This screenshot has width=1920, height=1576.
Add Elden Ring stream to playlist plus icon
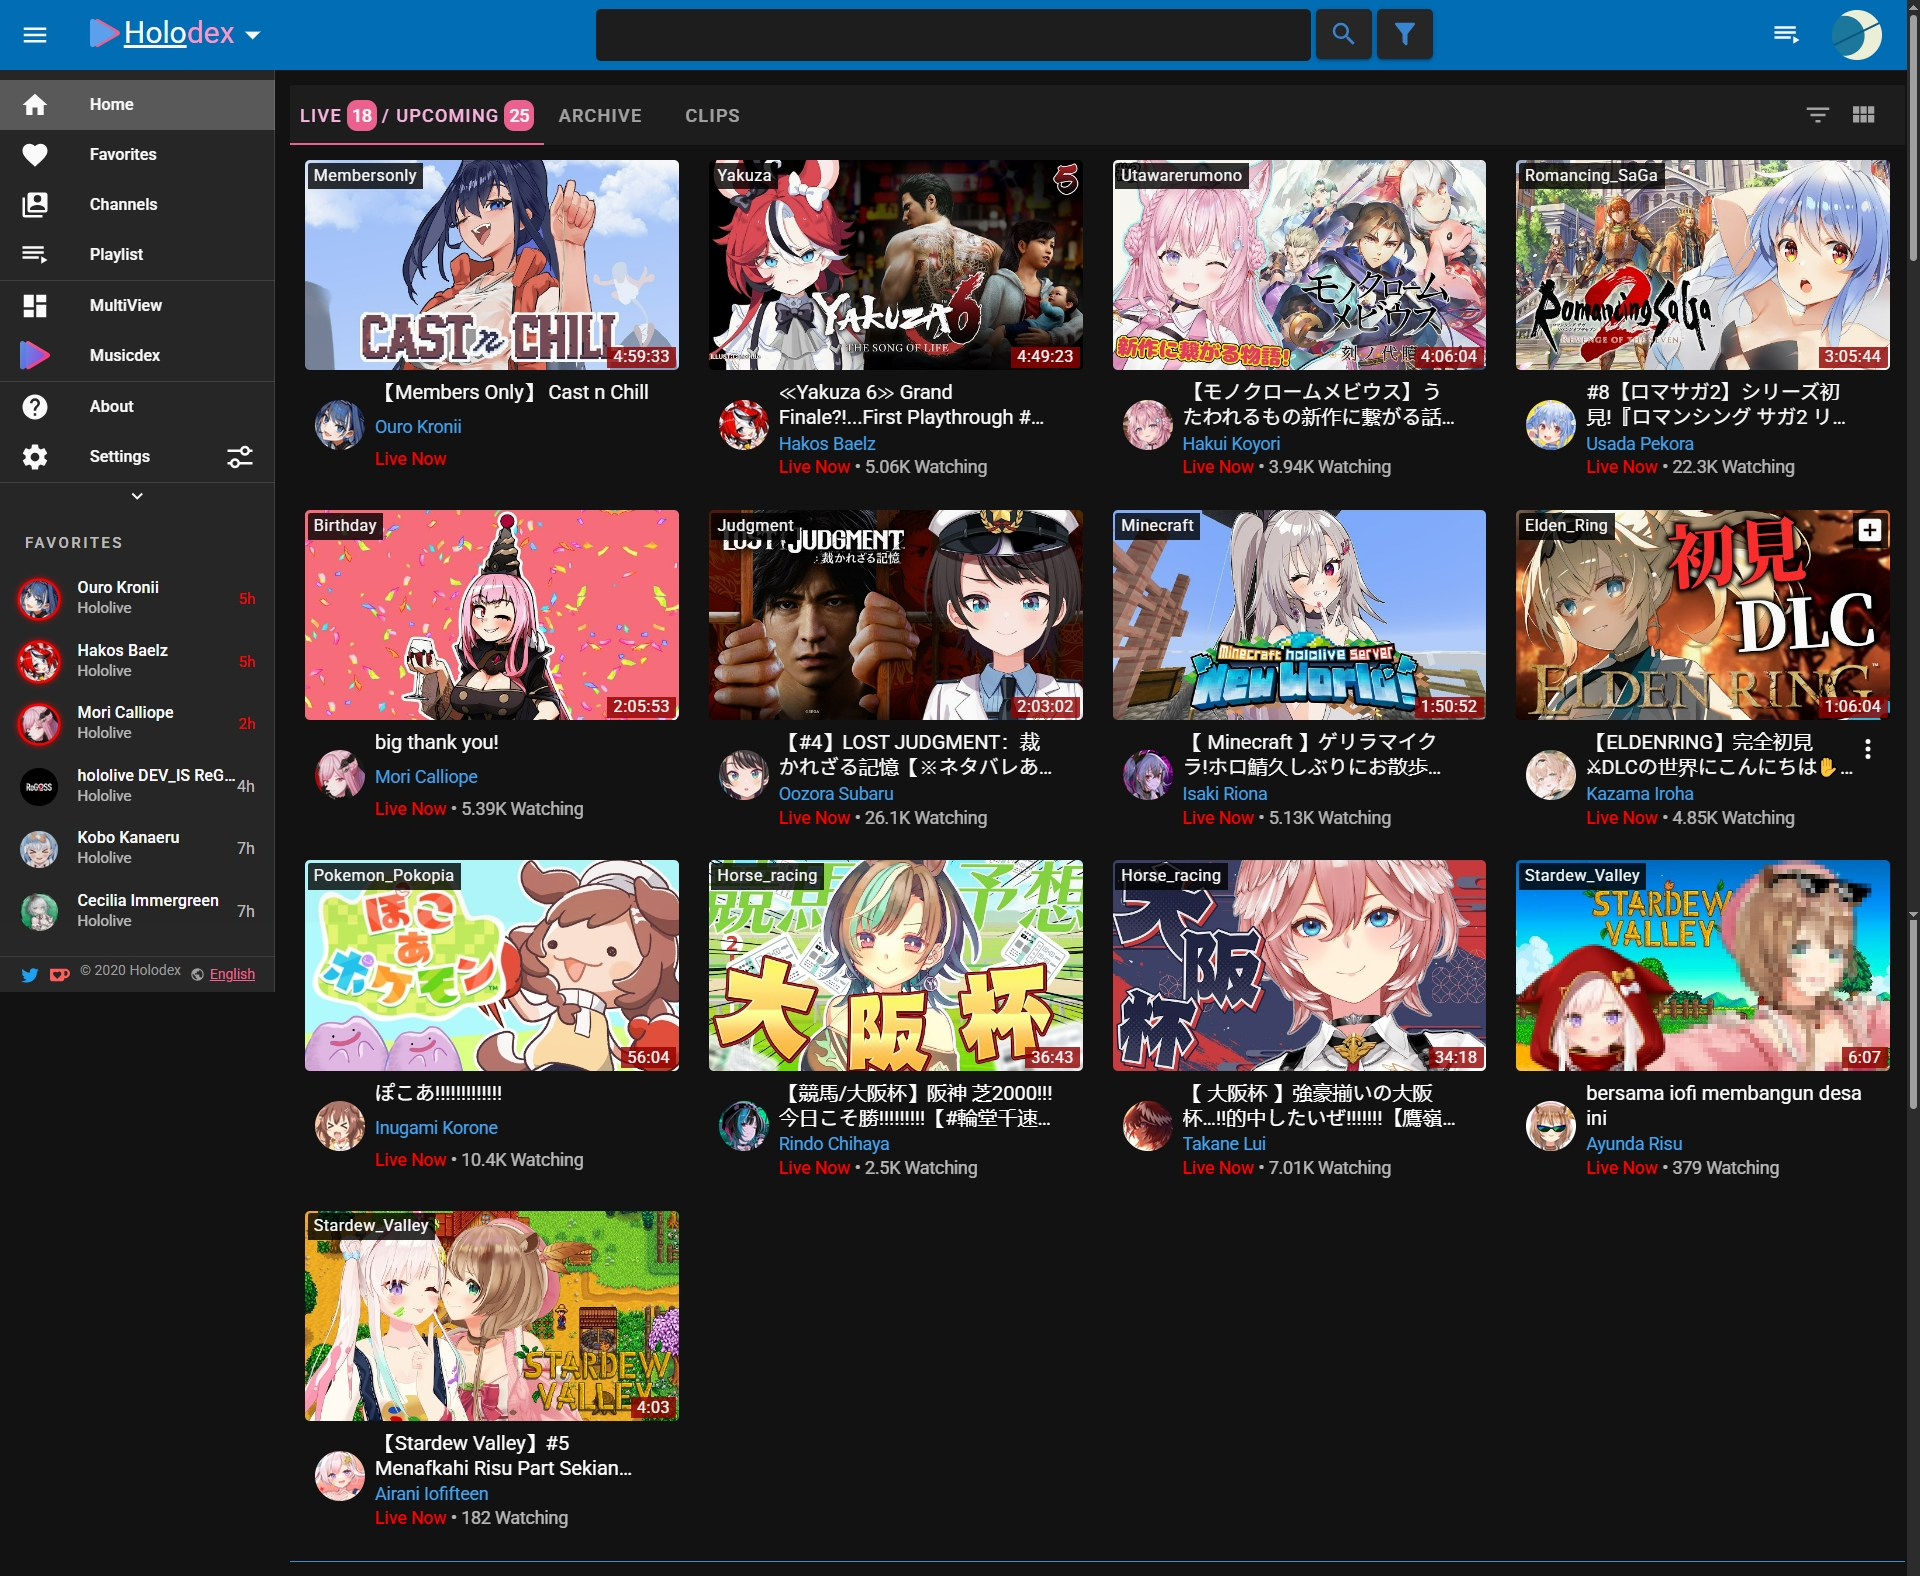pos(1869,530)
